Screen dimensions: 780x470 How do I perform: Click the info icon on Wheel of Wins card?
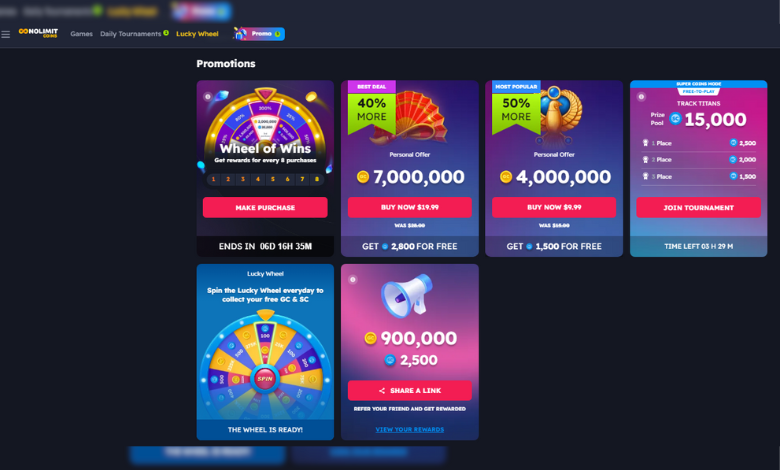(207, 96)
